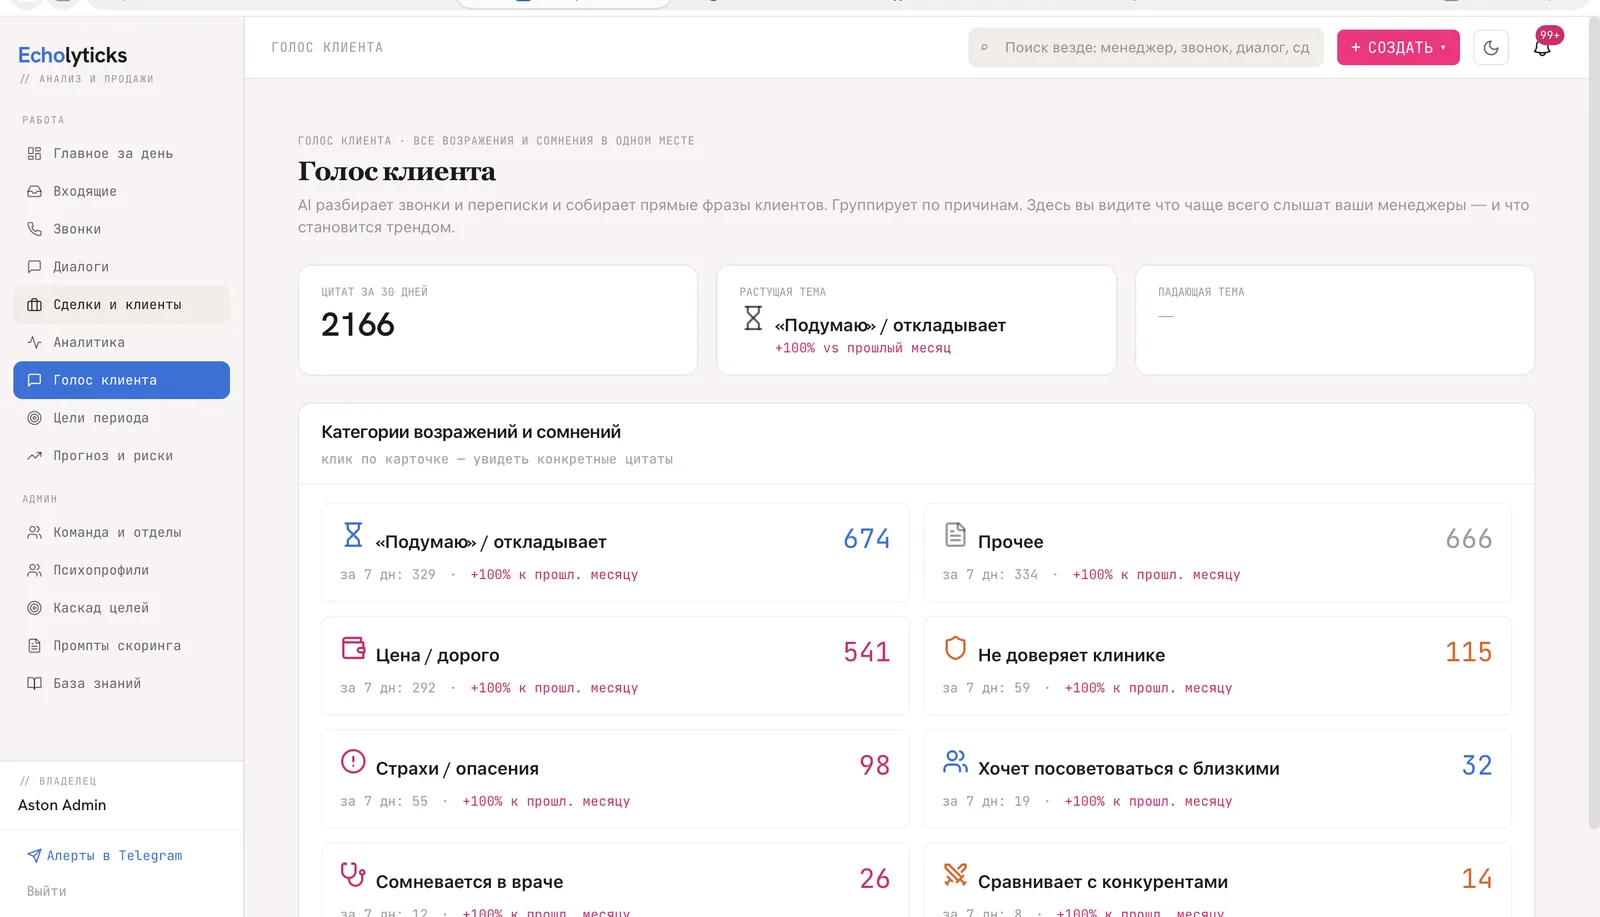Open Психопрофили menu item
The image size is (1600, 917).
click(121, 570)
